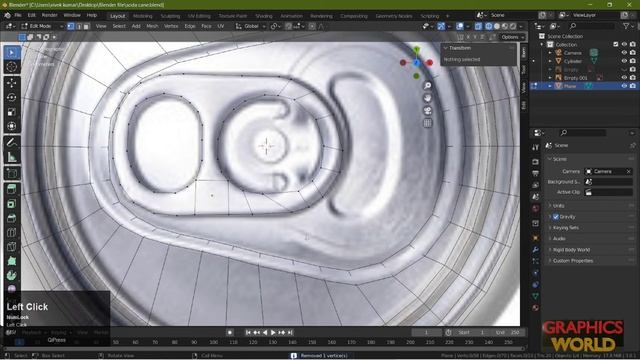
Task: Hide the Cylinder object in viewport
Action: pyautogui.click(x=624, y=61)
